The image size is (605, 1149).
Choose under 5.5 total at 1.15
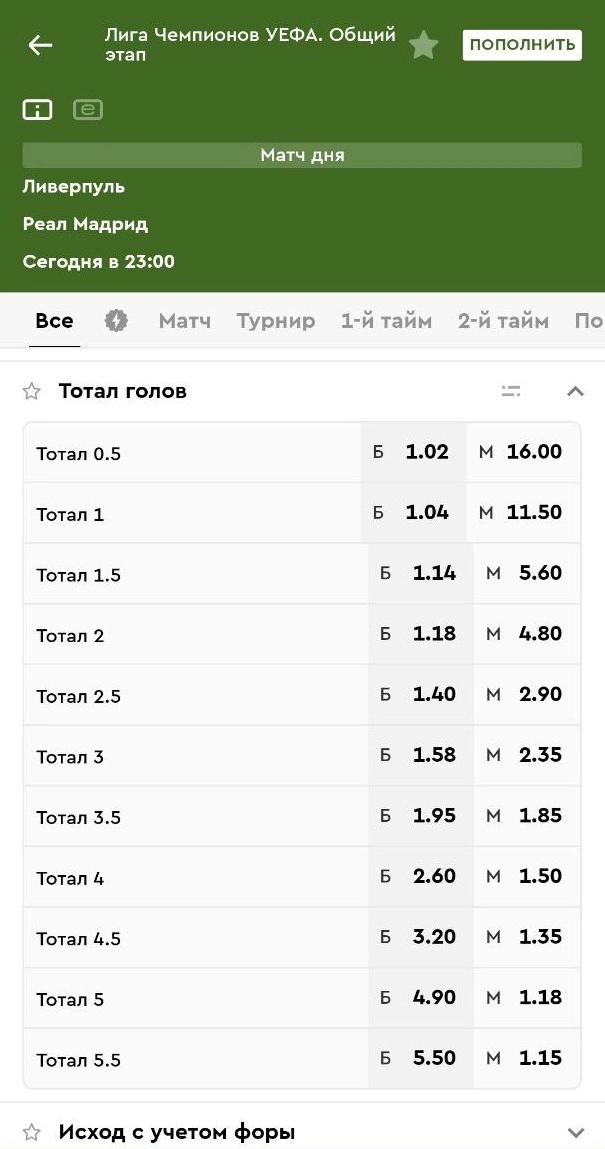pos(527,1058)
